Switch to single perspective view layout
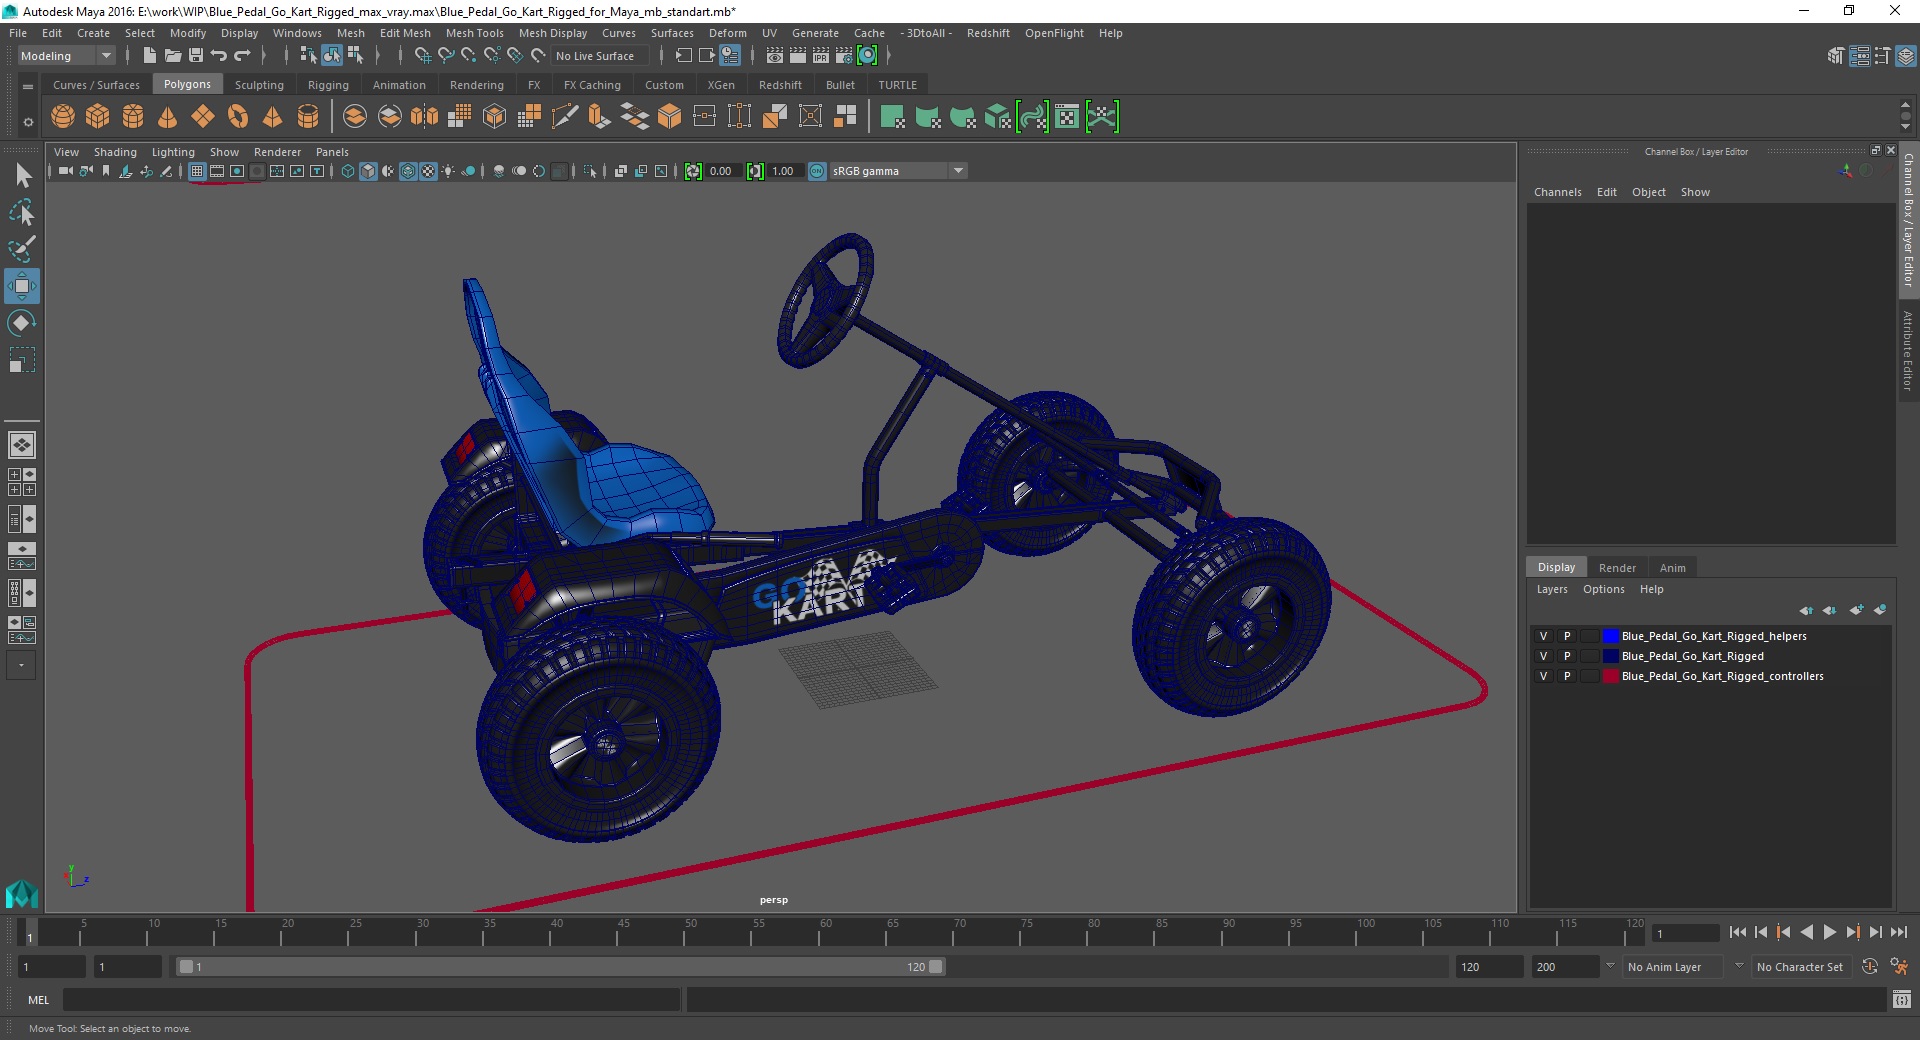 coord(22,445)
